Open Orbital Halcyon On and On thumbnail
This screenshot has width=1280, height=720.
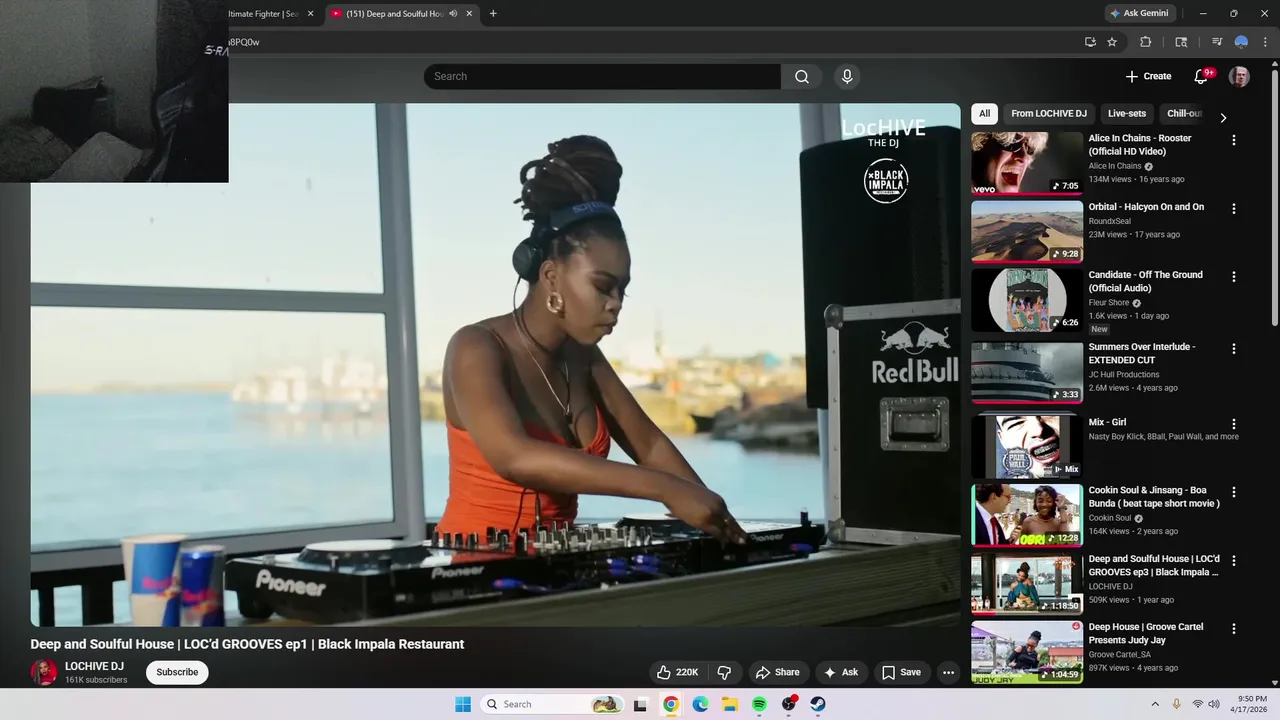click(x=1027, y=231)
